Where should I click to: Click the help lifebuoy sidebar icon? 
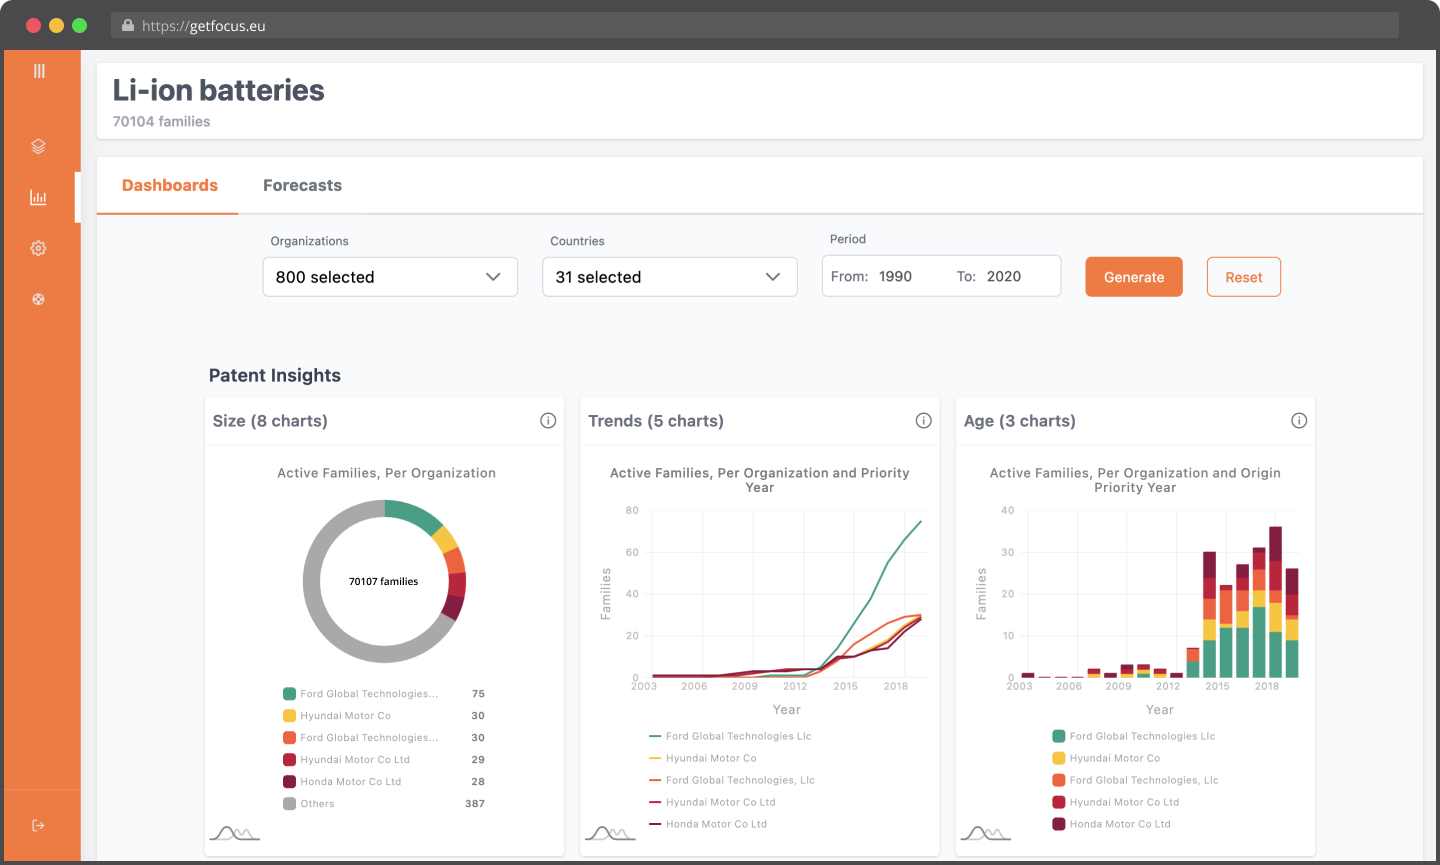38,299
